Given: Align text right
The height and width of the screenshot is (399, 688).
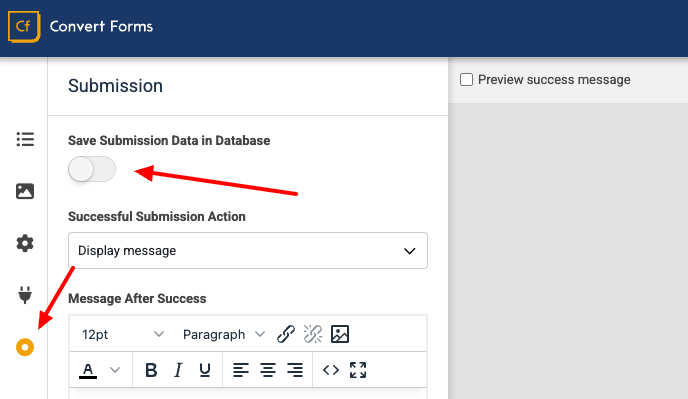Looking at the screenshot, I should [x=295, y=370].
